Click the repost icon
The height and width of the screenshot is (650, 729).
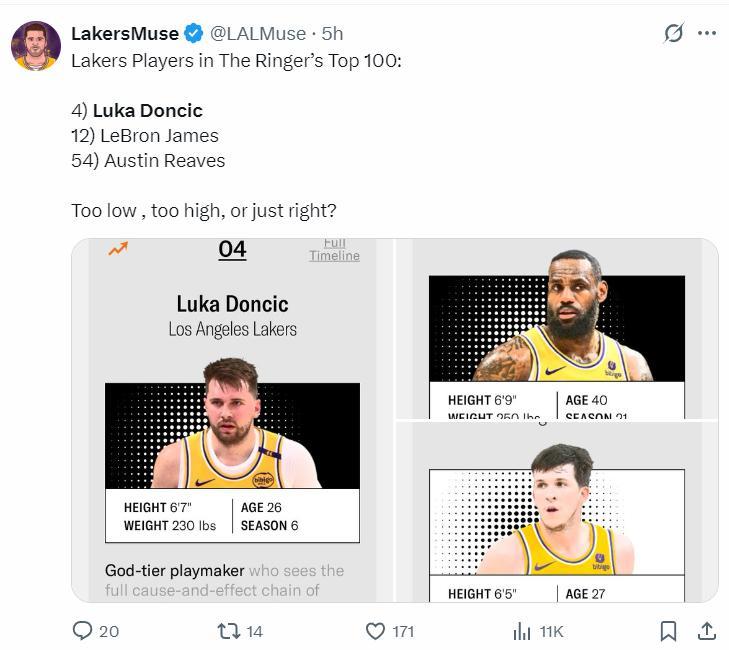228,631
